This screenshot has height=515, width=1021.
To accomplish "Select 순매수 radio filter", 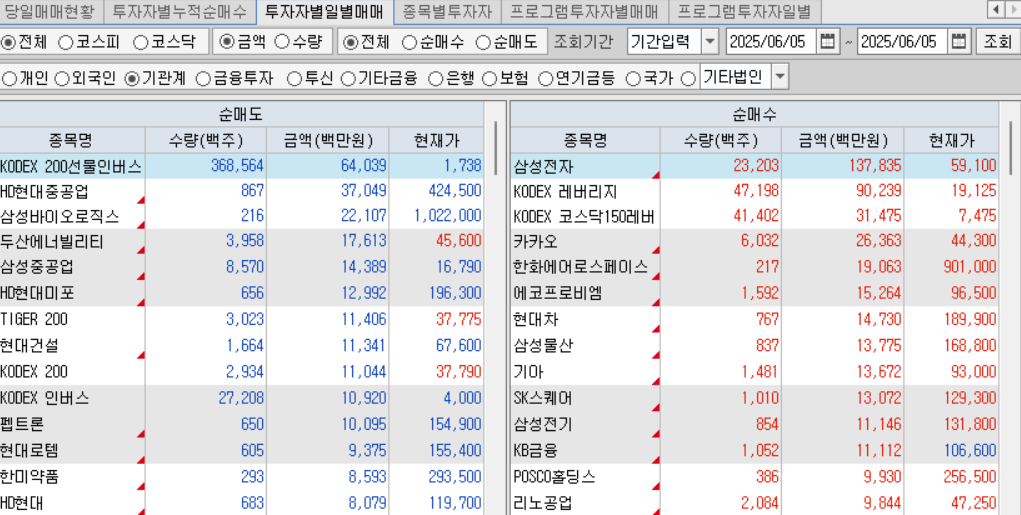I will 409,42.
